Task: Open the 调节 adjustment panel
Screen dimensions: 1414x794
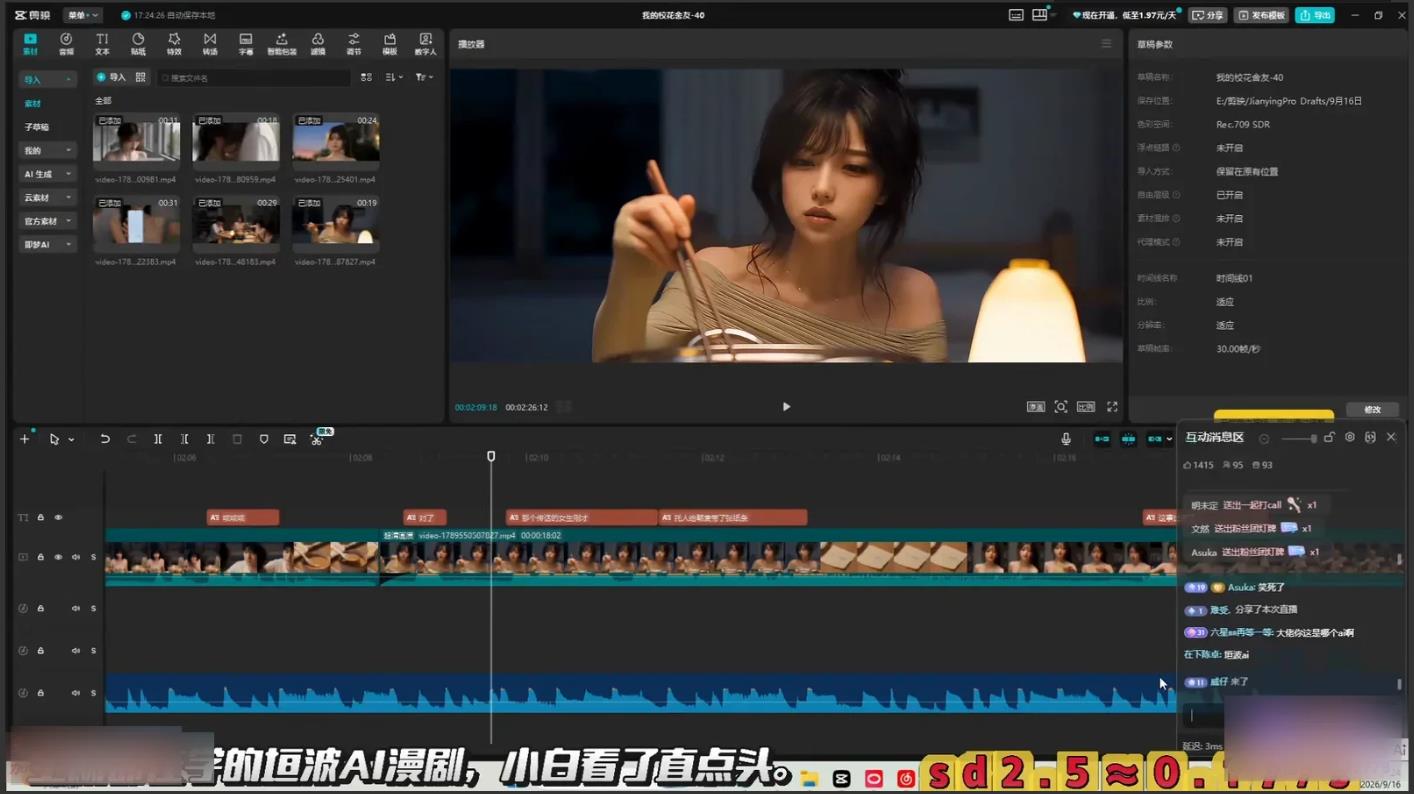Action: coord(354,44)
